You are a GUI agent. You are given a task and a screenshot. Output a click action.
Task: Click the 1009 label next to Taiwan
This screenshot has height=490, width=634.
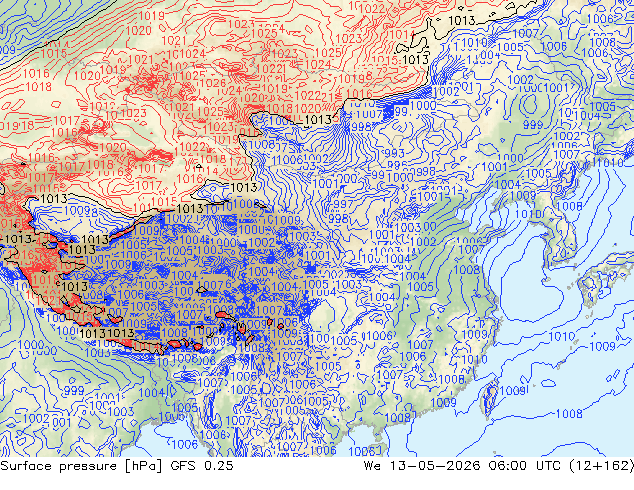[x=513, y=391]
